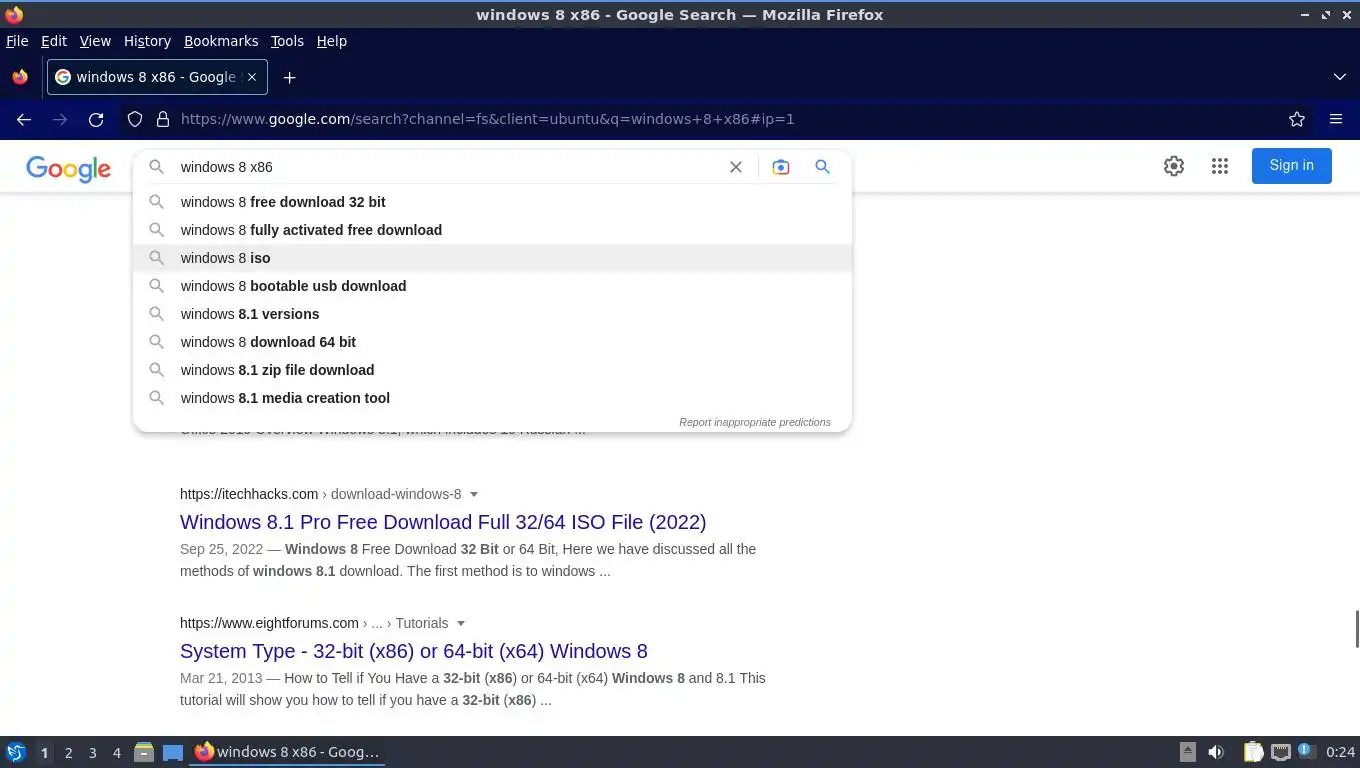
Task: Click the site security padlock icon
Action: 163,119
